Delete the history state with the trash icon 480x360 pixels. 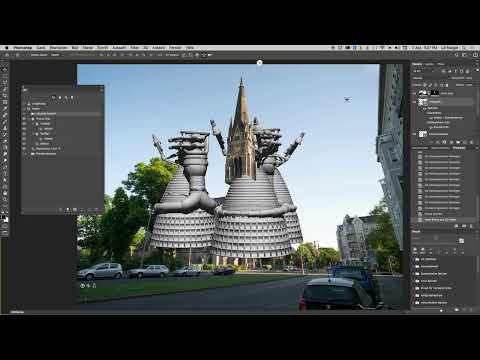pyautogui.click(x=471, y=226)
